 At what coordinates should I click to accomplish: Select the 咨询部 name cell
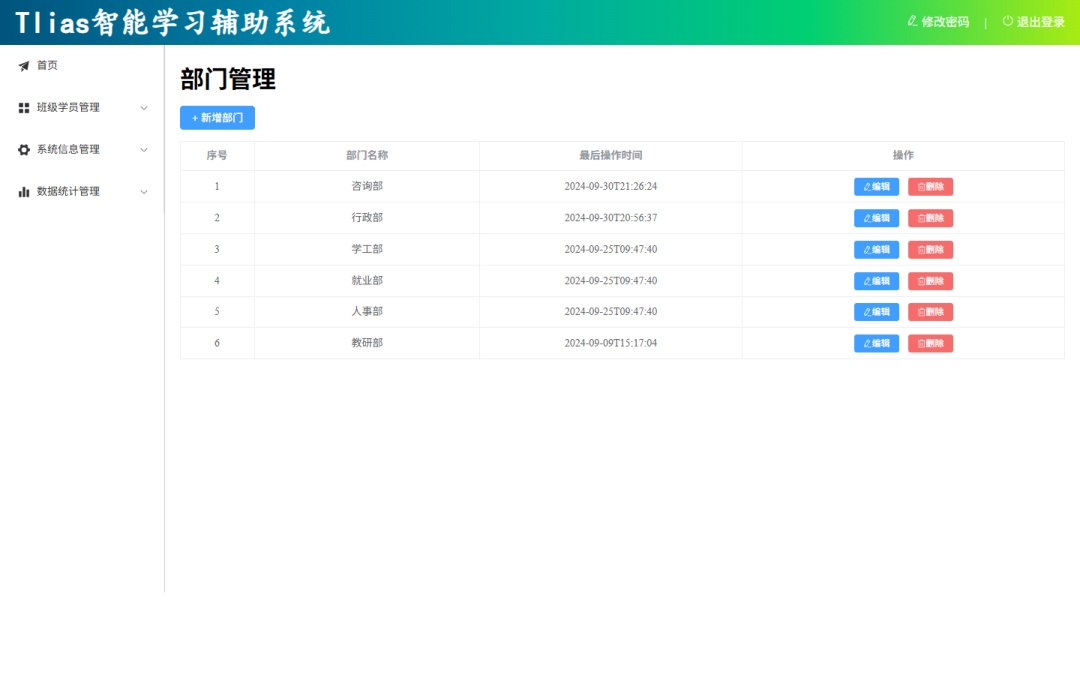367,187
